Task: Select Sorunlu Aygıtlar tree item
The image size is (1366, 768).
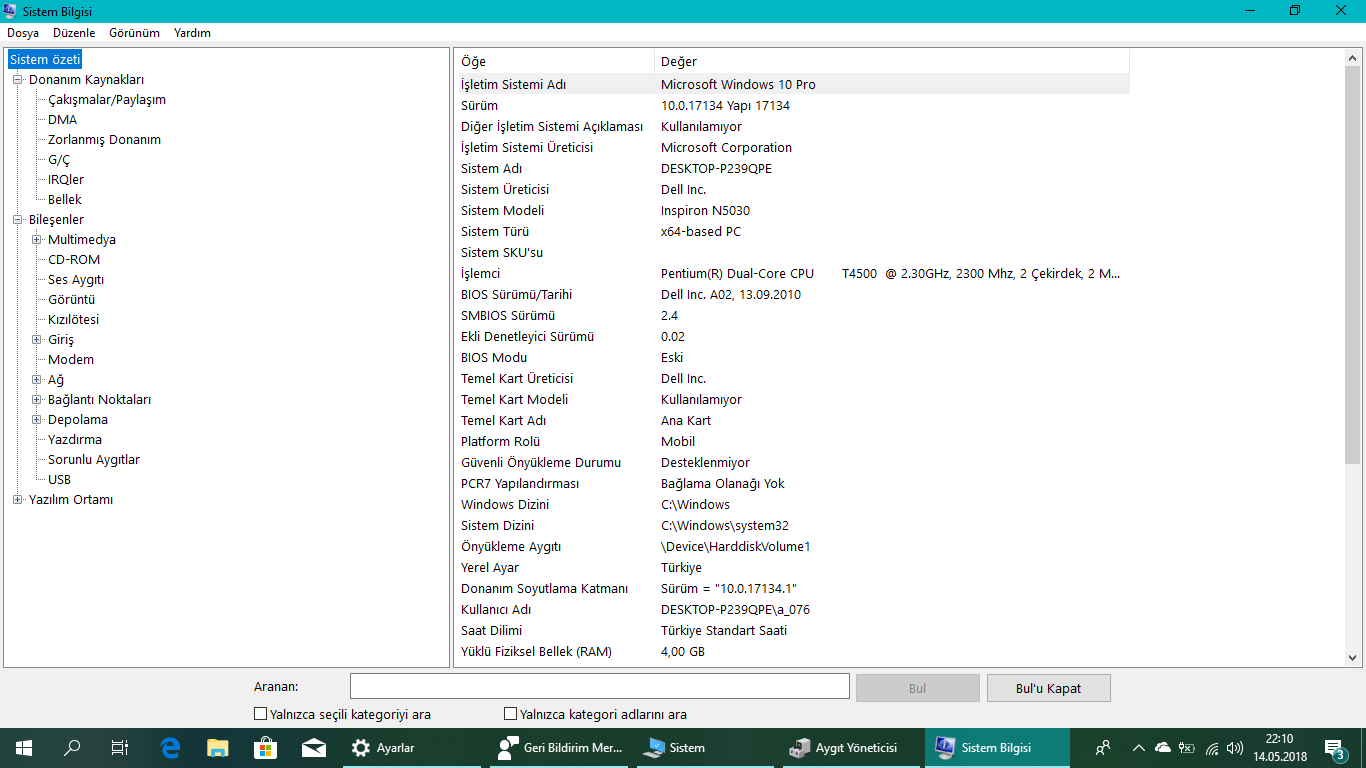Action: click(94, 460)
